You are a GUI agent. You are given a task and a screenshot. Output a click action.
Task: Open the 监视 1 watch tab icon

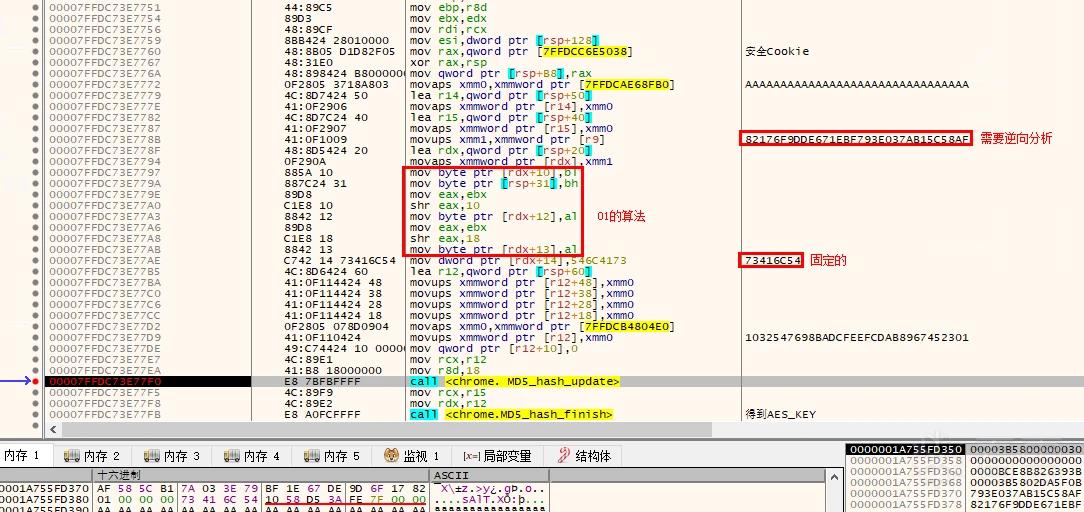(x=391, y=456)
